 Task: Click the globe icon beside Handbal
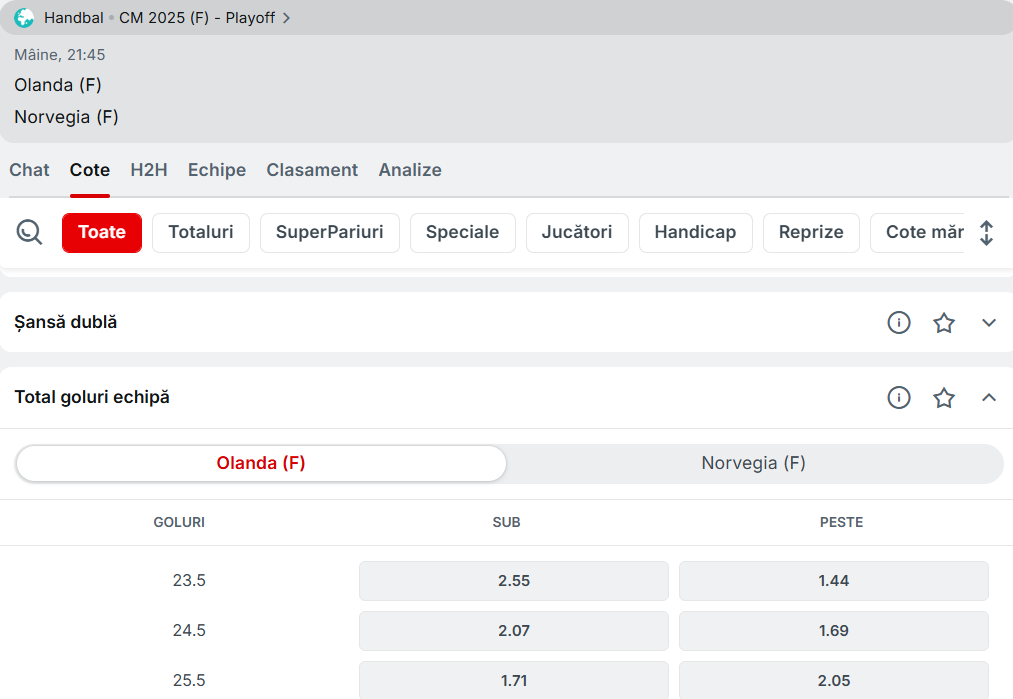(25, 18)
